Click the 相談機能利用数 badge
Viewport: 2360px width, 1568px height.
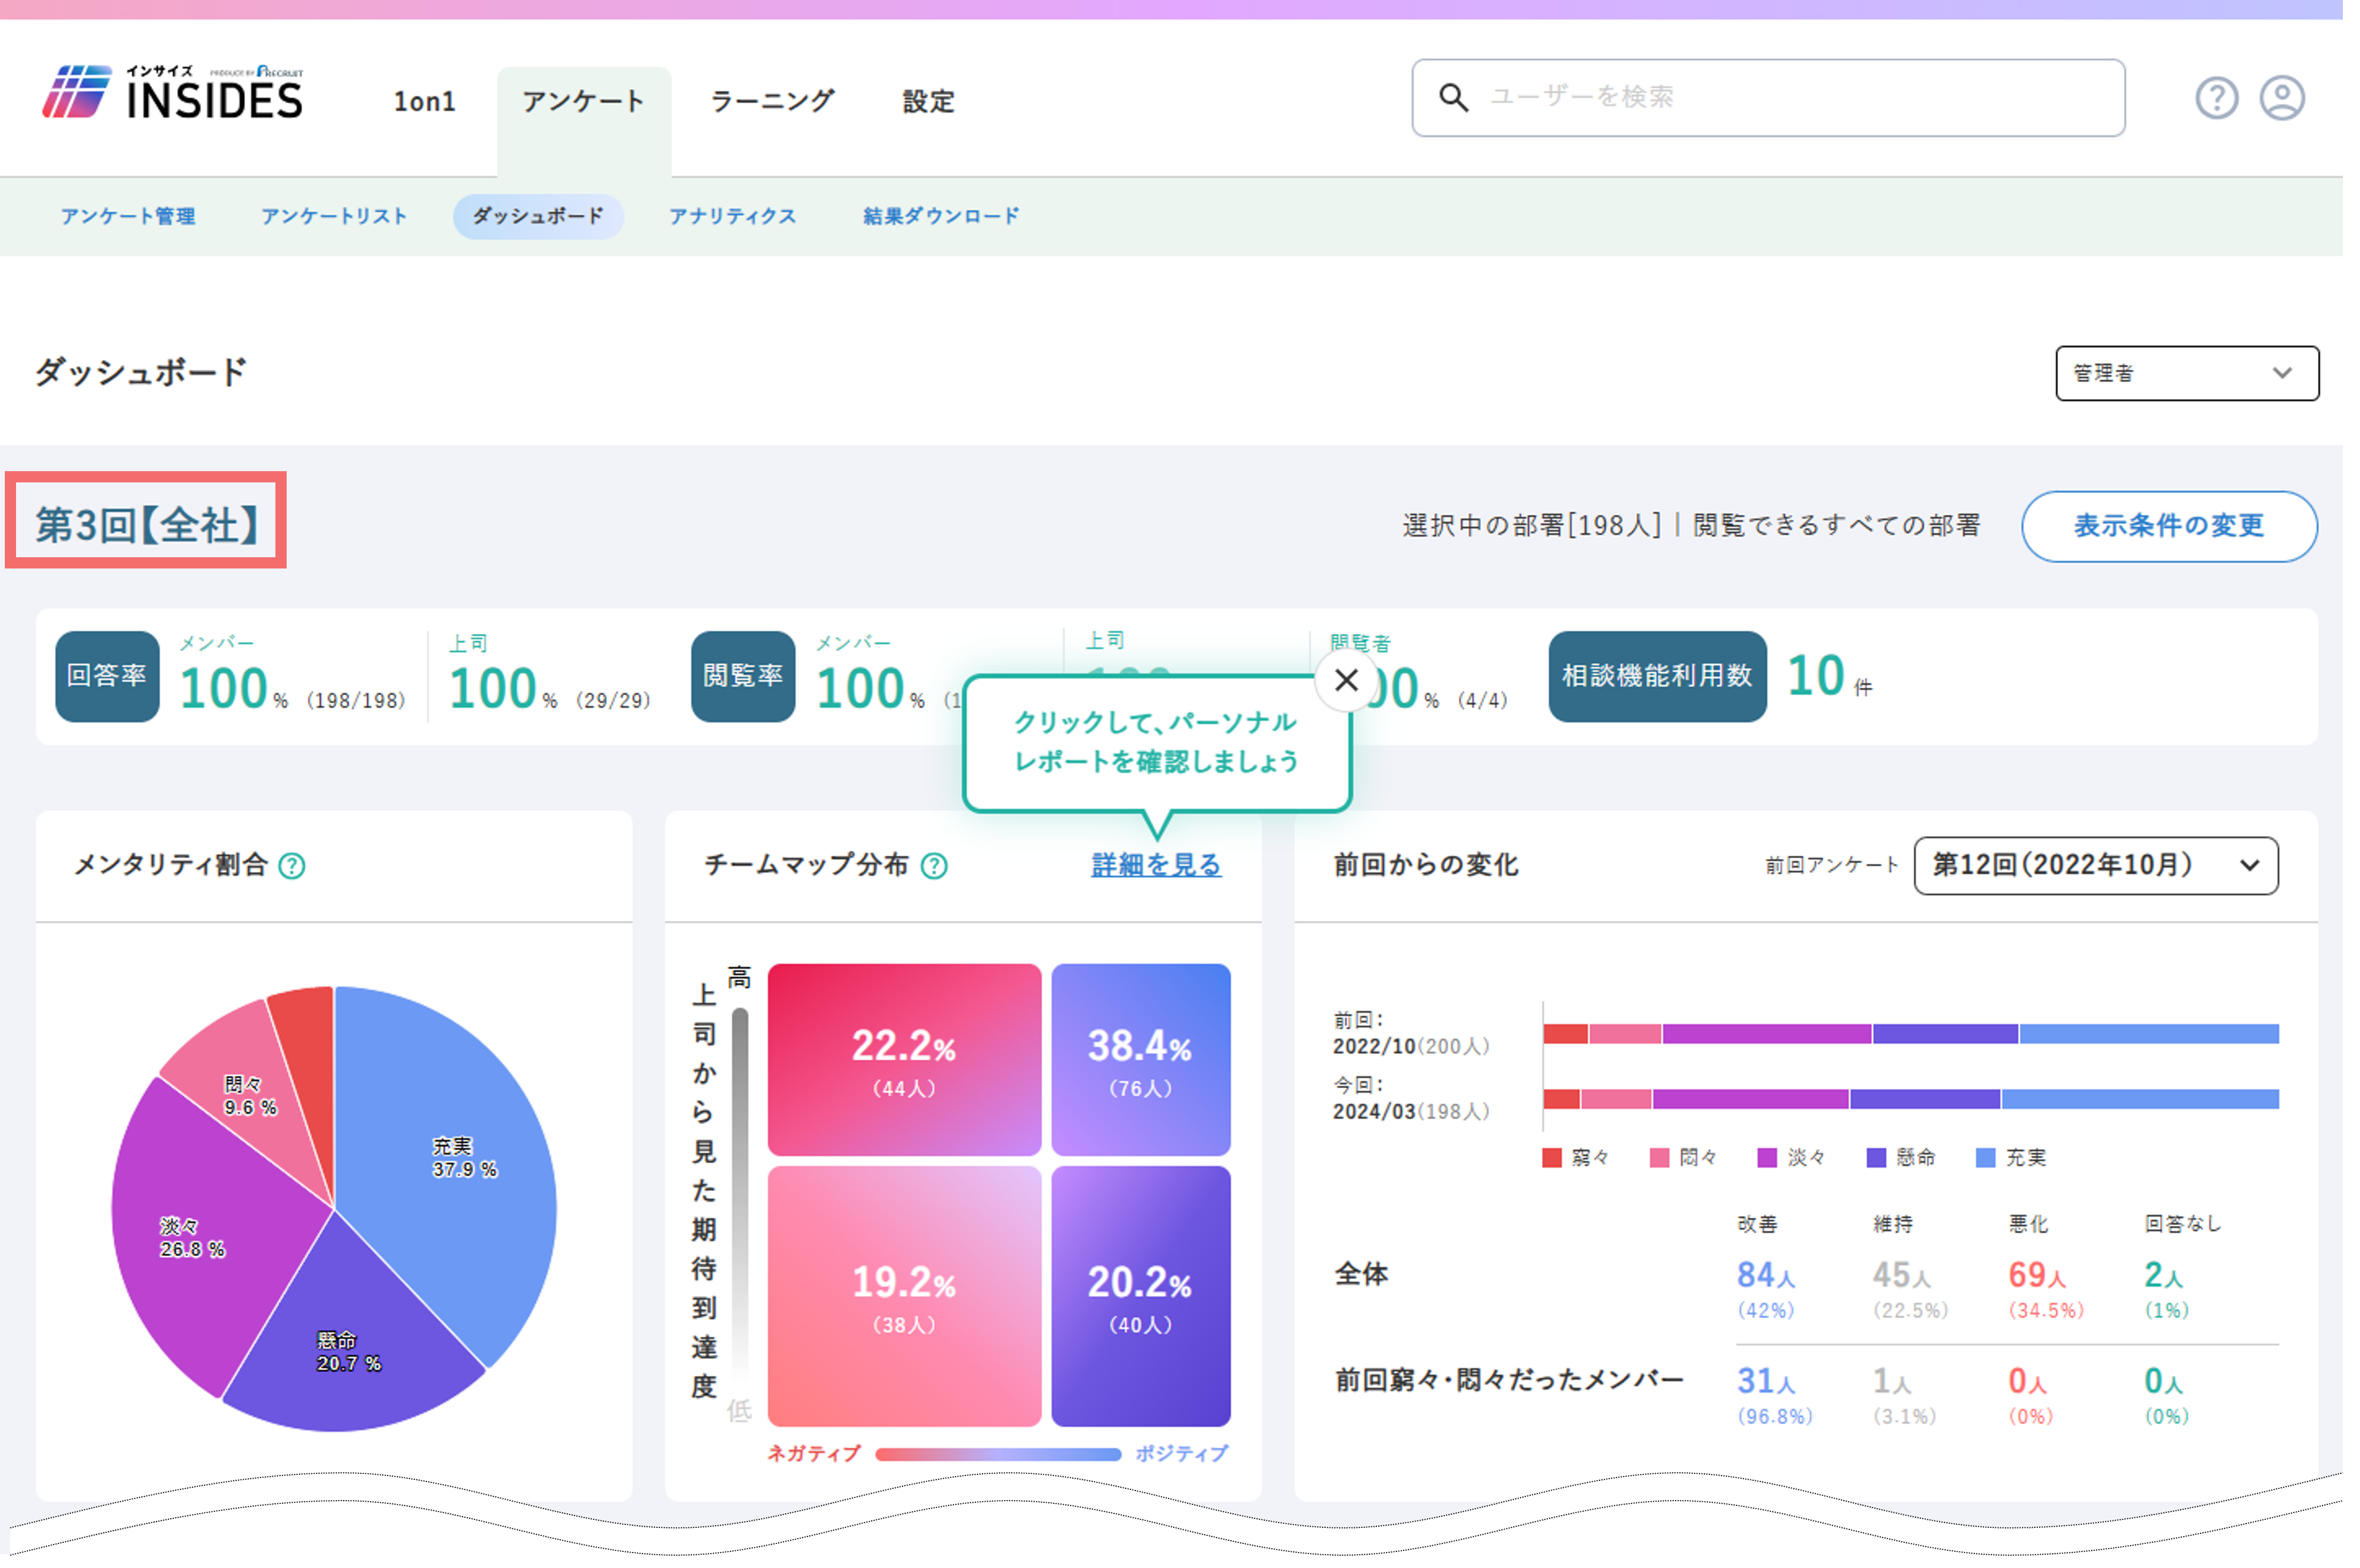(x=1657, y=676)
